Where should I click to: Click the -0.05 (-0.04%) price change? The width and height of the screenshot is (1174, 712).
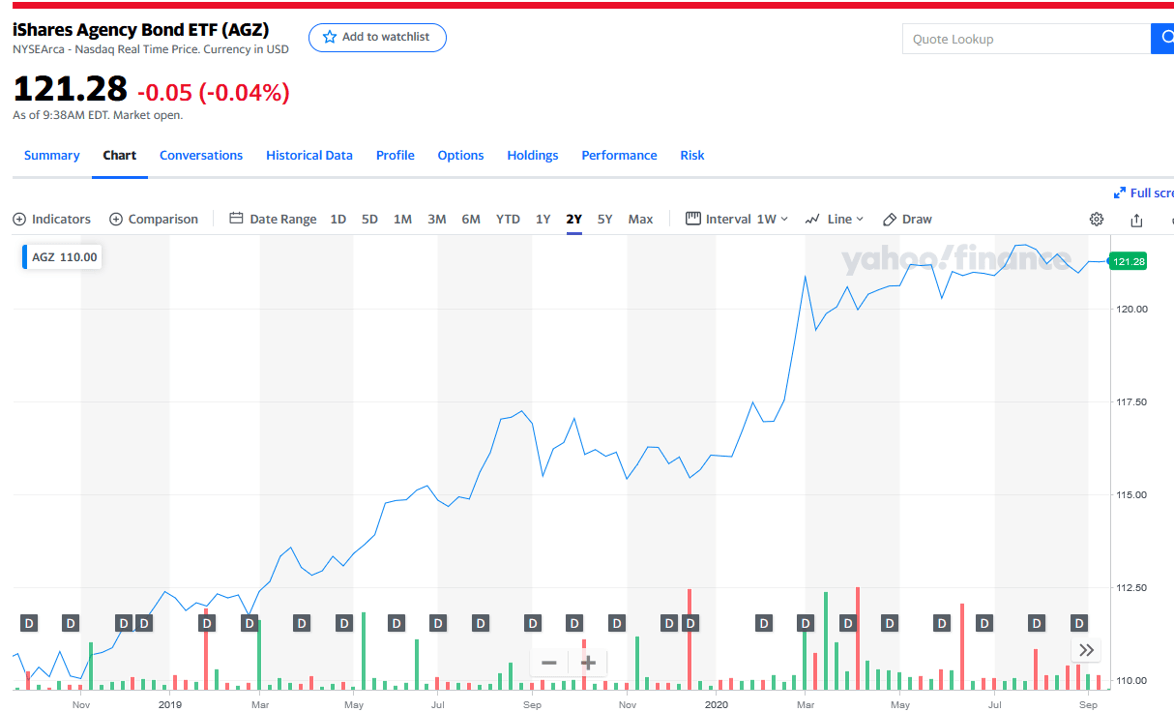[213, 92]
